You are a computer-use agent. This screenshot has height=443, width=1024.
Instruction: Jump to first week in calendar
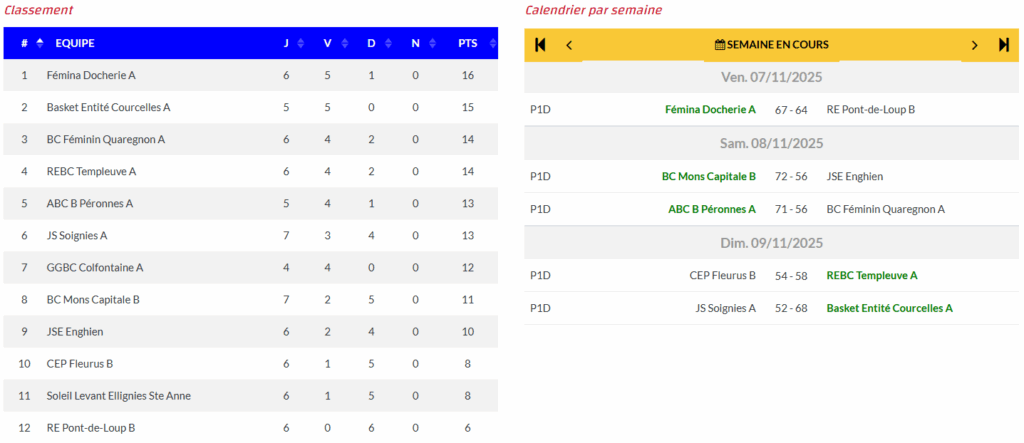coord(541,45)
